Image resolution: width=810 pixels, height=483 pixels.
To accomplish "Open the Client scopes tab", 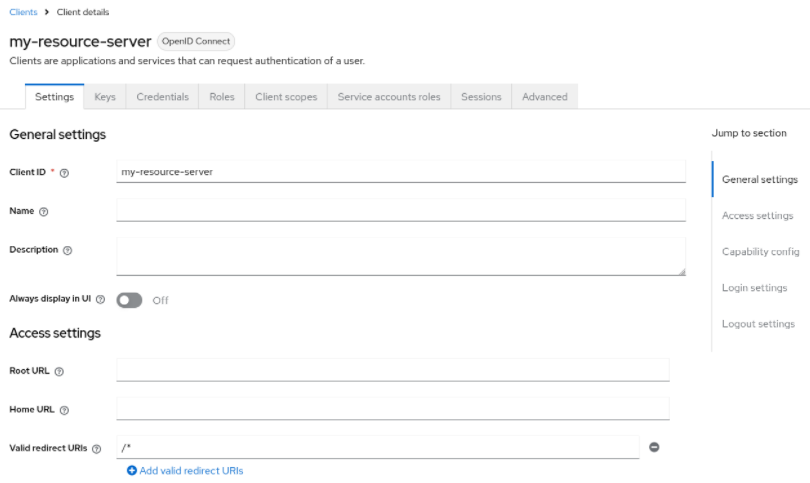I will 286,97.
